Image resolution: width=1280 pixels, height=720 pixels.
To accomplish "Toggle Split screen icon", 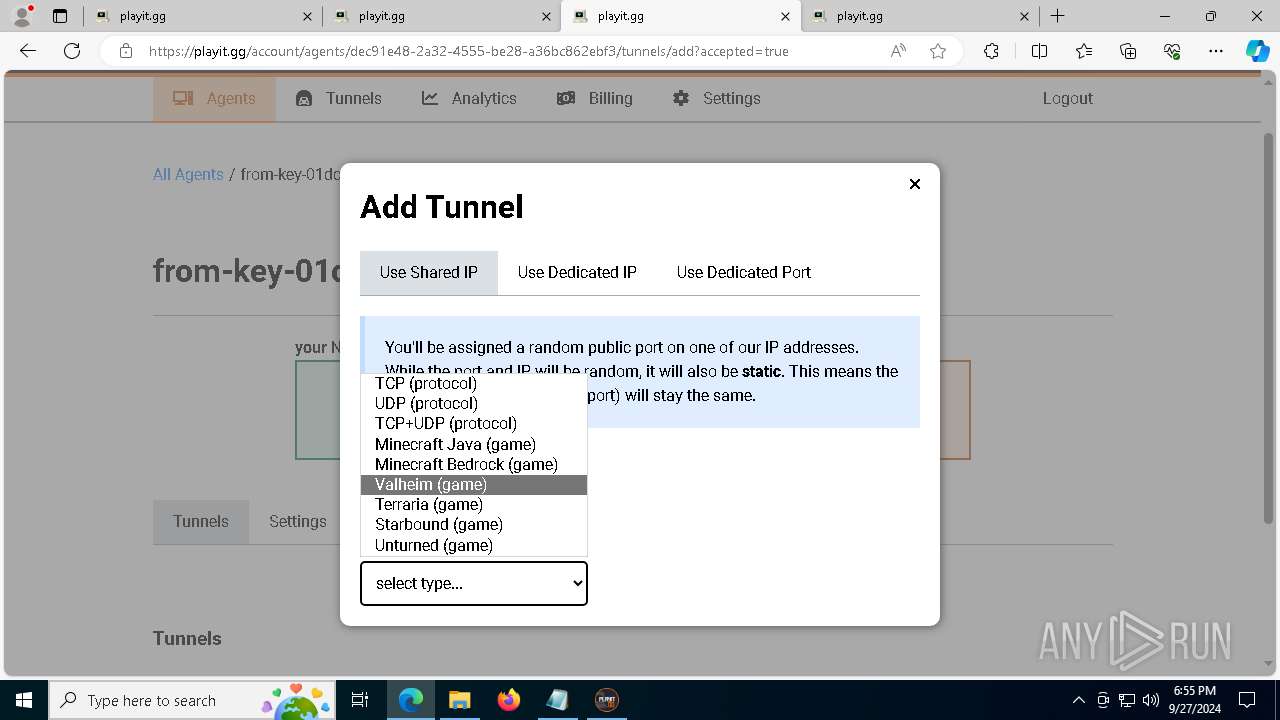I will pos(1039,51).
